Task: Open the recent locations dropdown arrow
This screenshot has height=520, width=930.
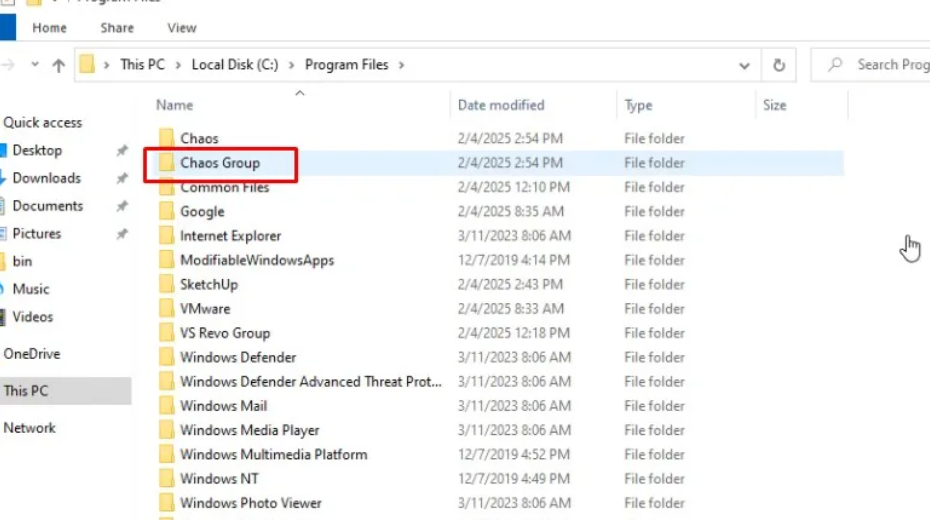Action: pyautogui.click(x=35, y=65)
